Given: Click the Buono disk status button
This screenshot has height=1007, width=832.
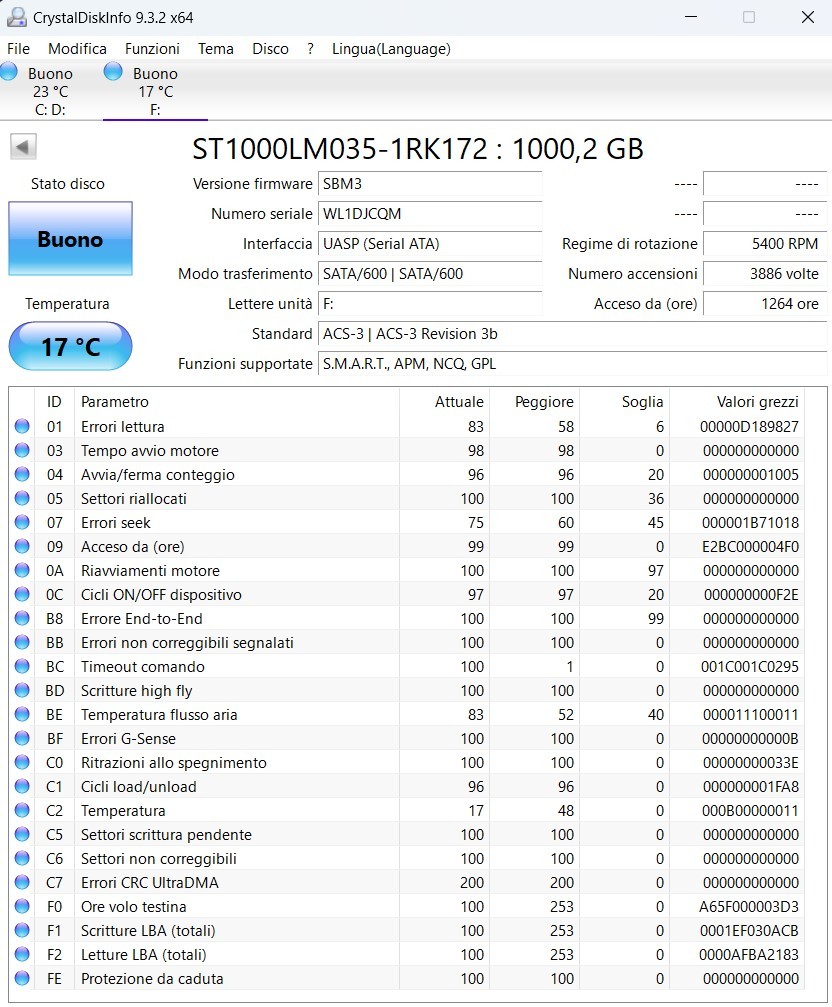Looking at the screenshot, I should pos(71,239).
